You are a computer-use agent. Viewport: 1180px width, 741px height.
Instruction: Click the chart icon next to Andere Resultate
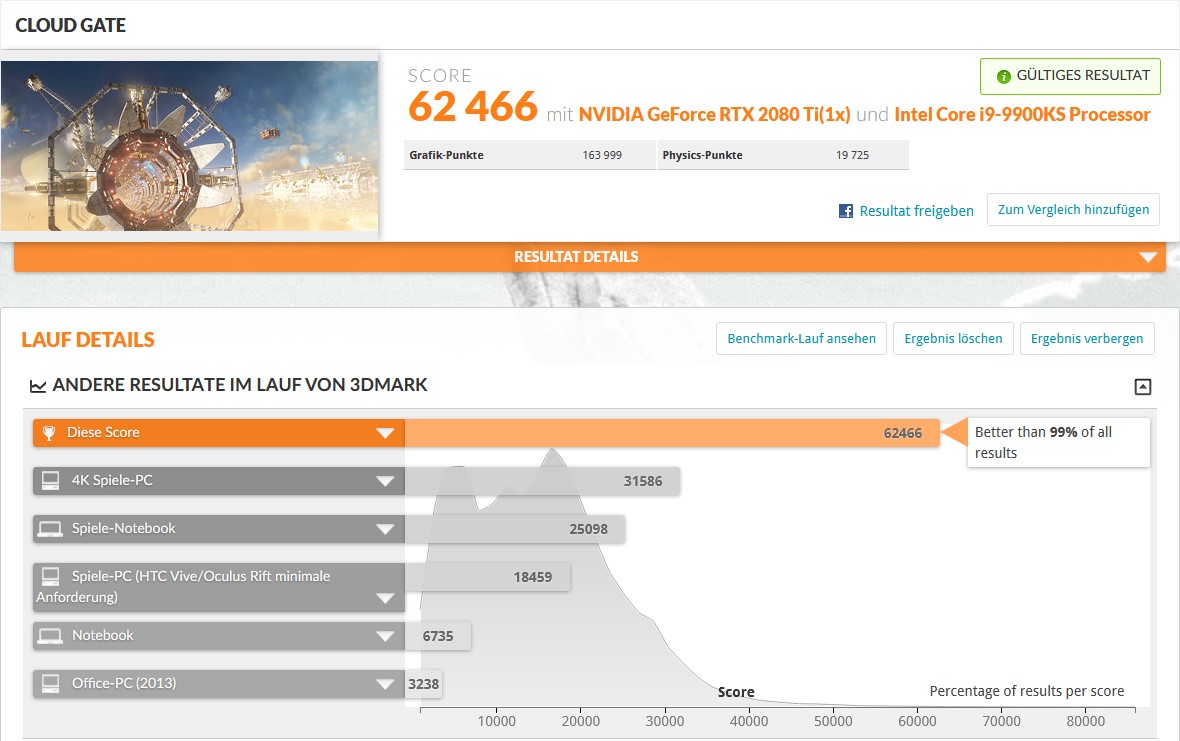38,386
